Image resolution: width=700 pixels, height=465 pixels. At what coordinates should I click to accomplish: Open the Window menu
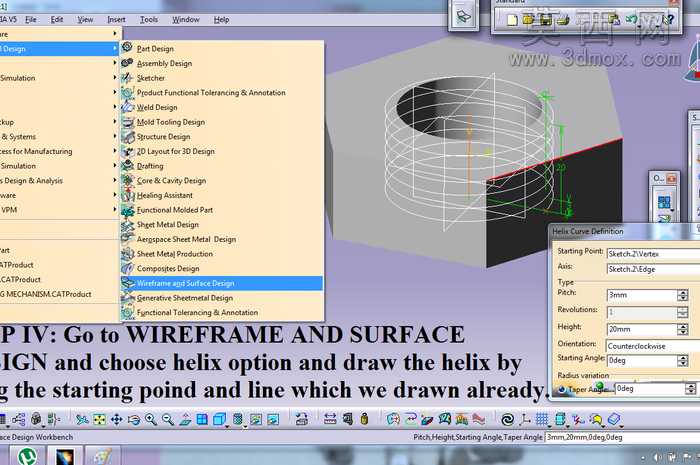186,19
